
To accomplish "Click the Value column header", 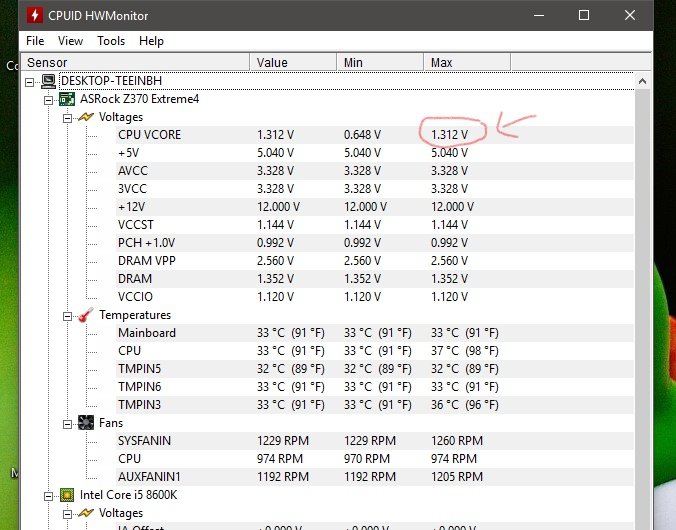I will coord(293,63).
